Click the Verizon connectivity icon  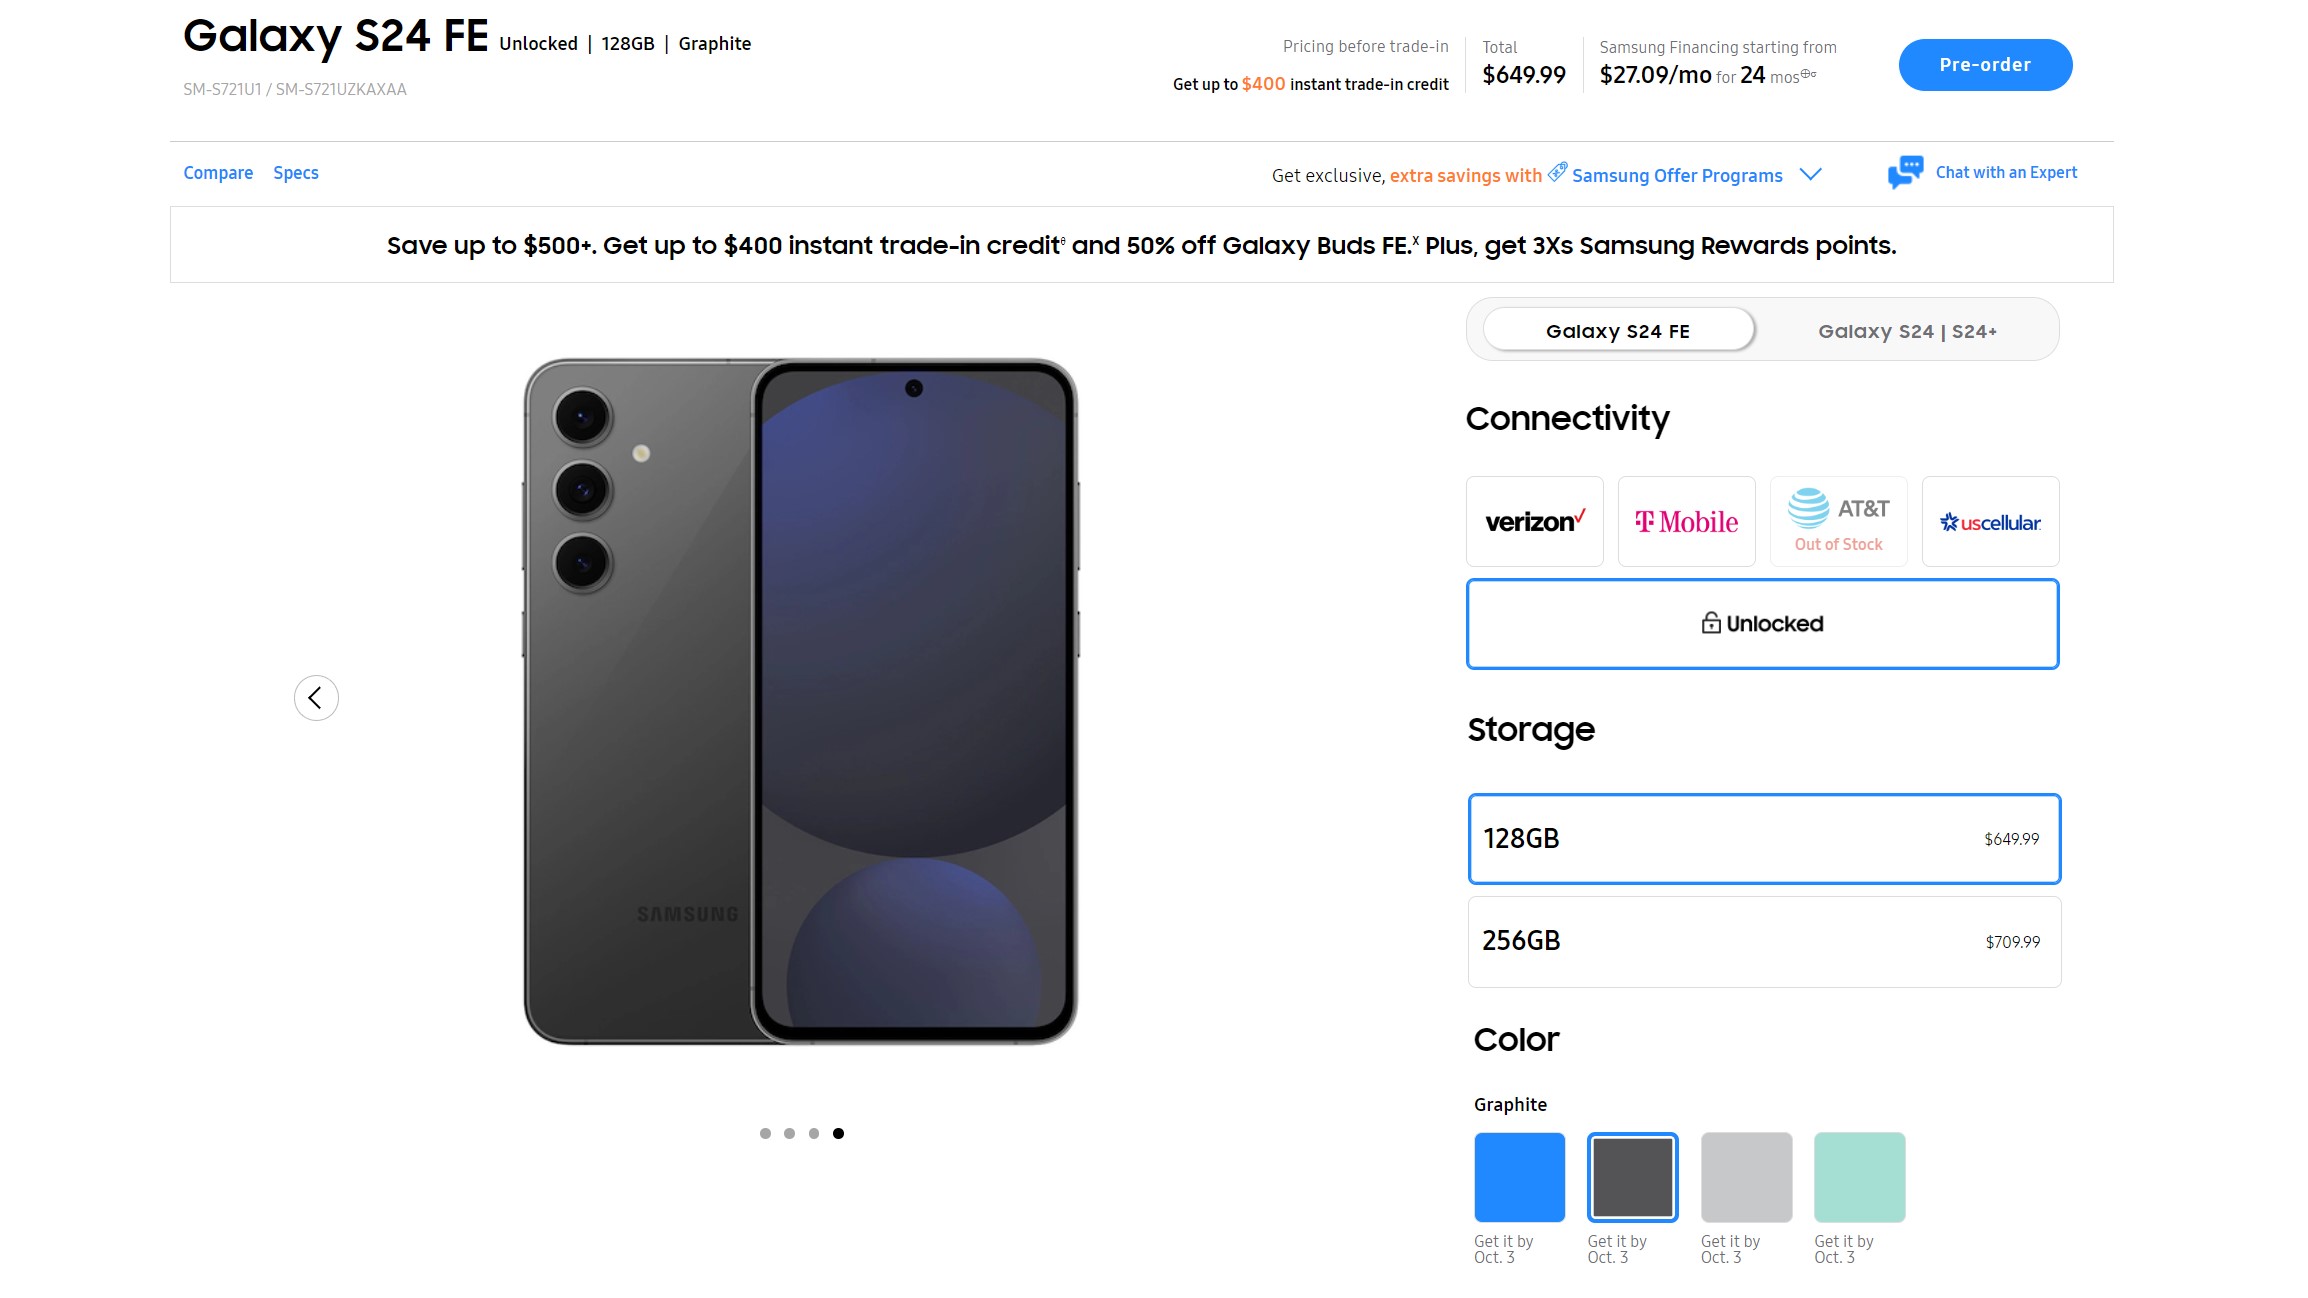tap(1534, 521)
